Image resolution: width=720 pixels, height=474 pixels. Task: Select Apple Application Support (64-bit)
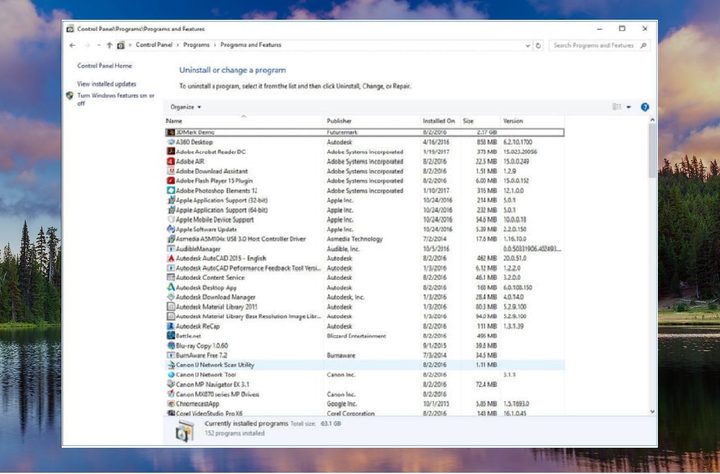[365, 210]
